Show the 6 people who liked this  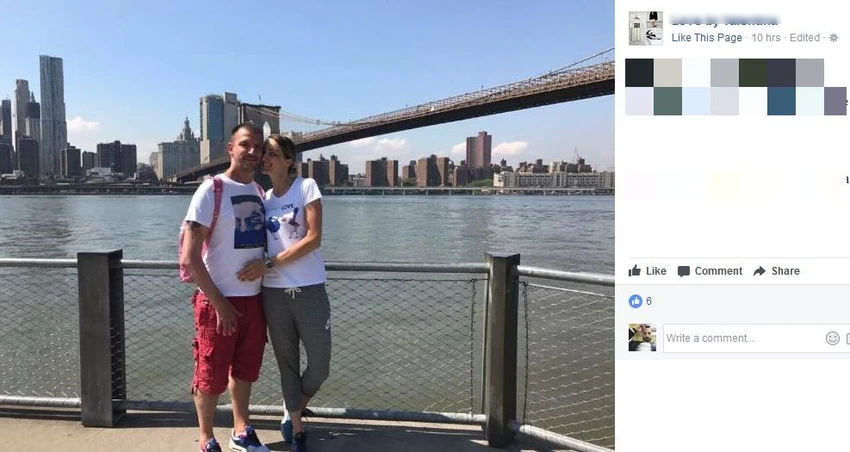pyautogui.click(x=649, y=301)
